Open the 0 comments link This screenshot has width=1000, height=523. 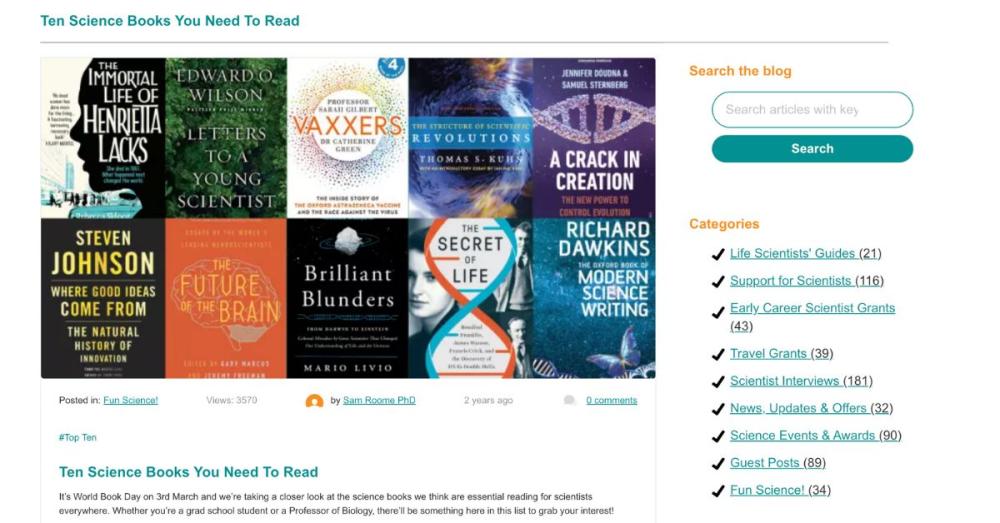pos(612,401)
